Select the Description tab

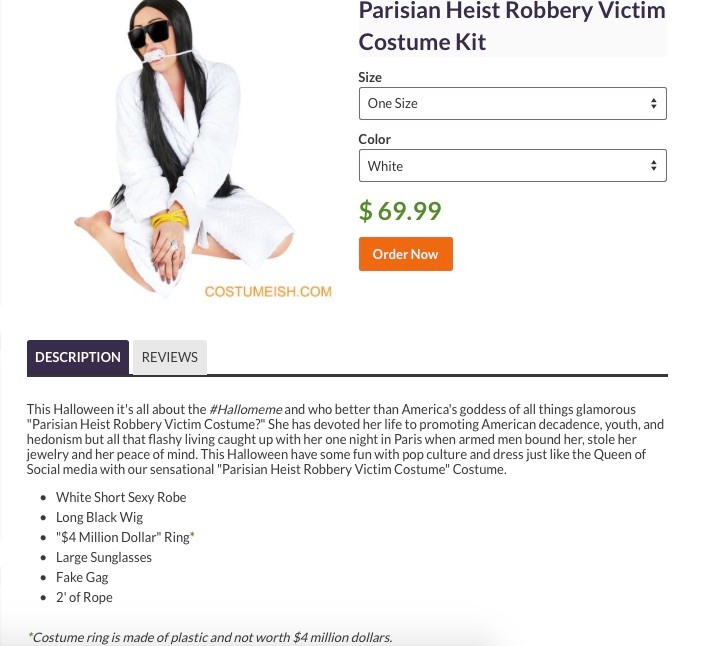tap(78, 357)
